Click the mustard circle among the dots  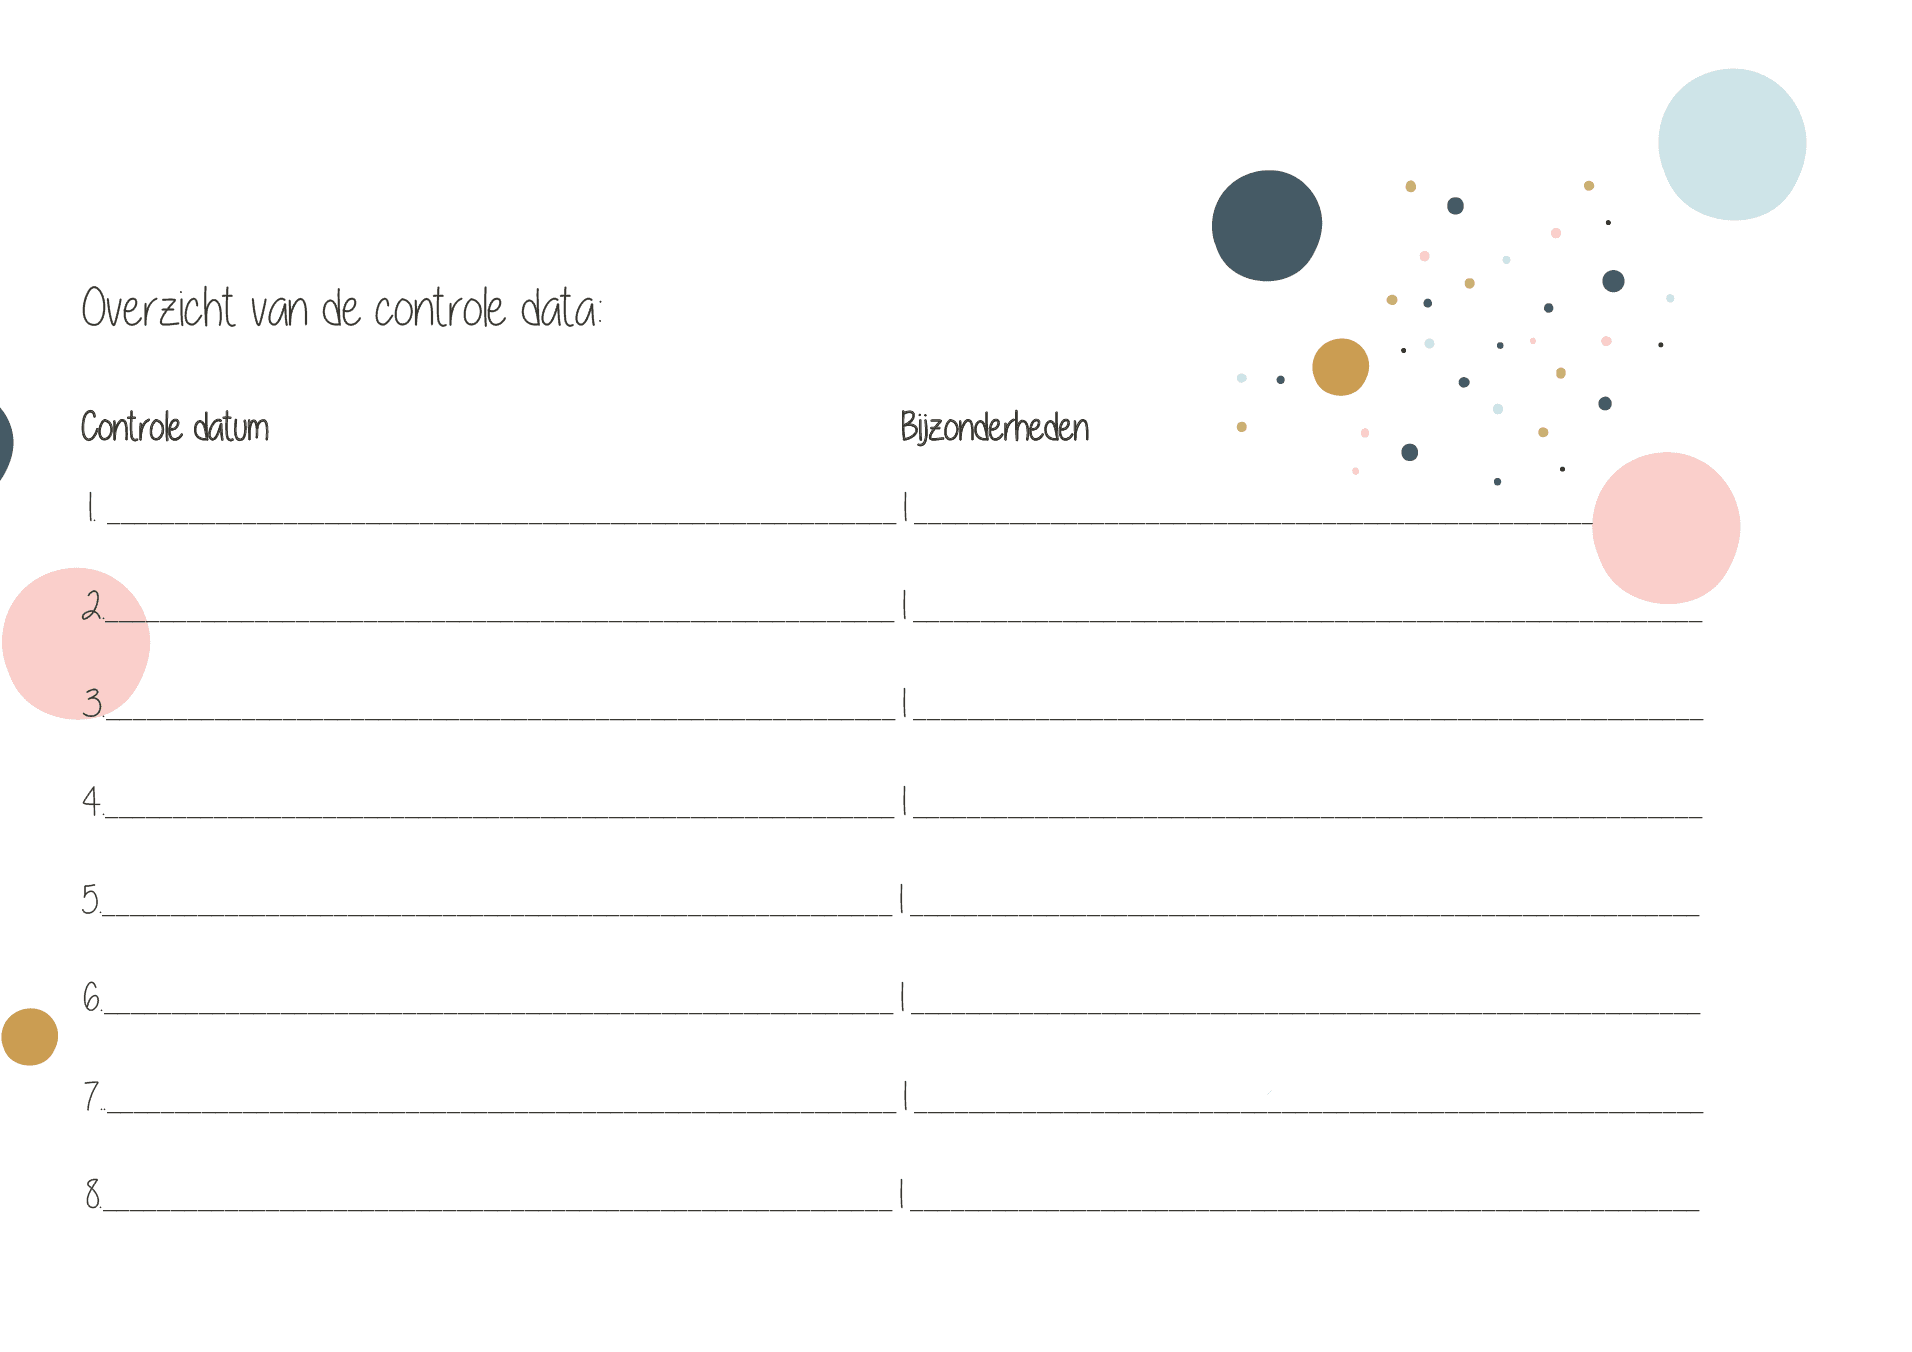(1340, 367)
